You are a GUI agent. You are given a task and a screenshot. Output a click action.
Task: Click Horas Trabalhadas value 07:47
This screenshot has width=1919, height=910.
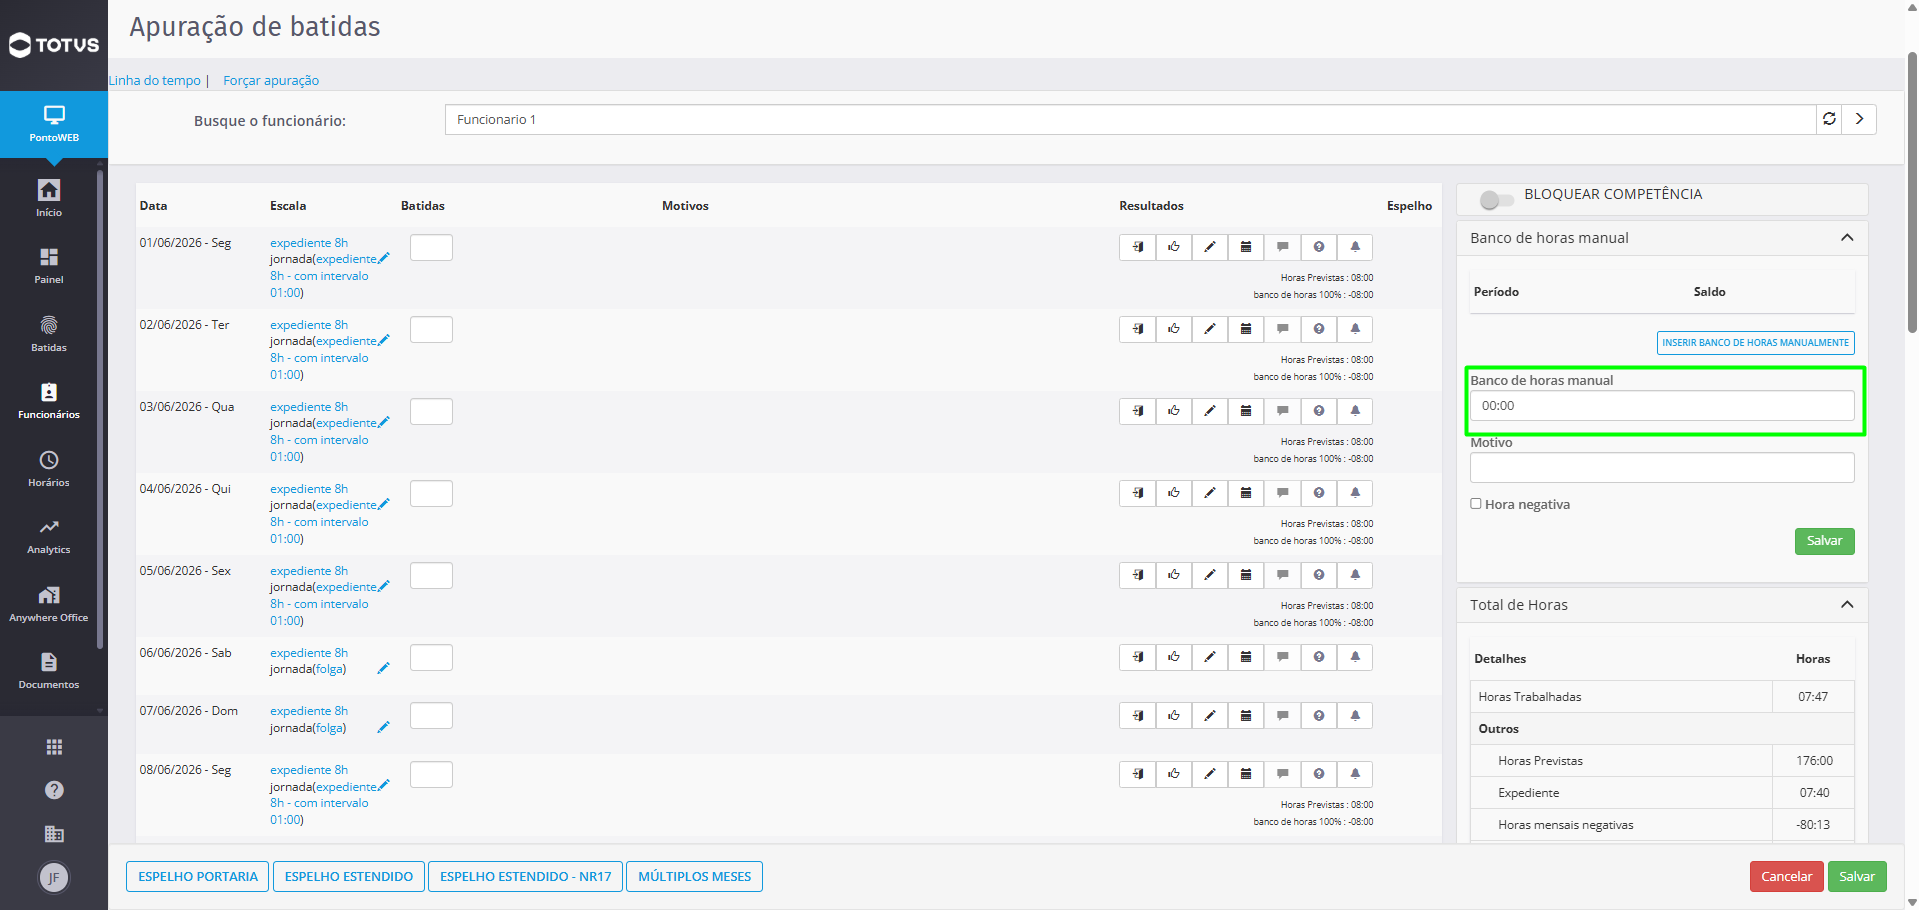(1812, 697)
